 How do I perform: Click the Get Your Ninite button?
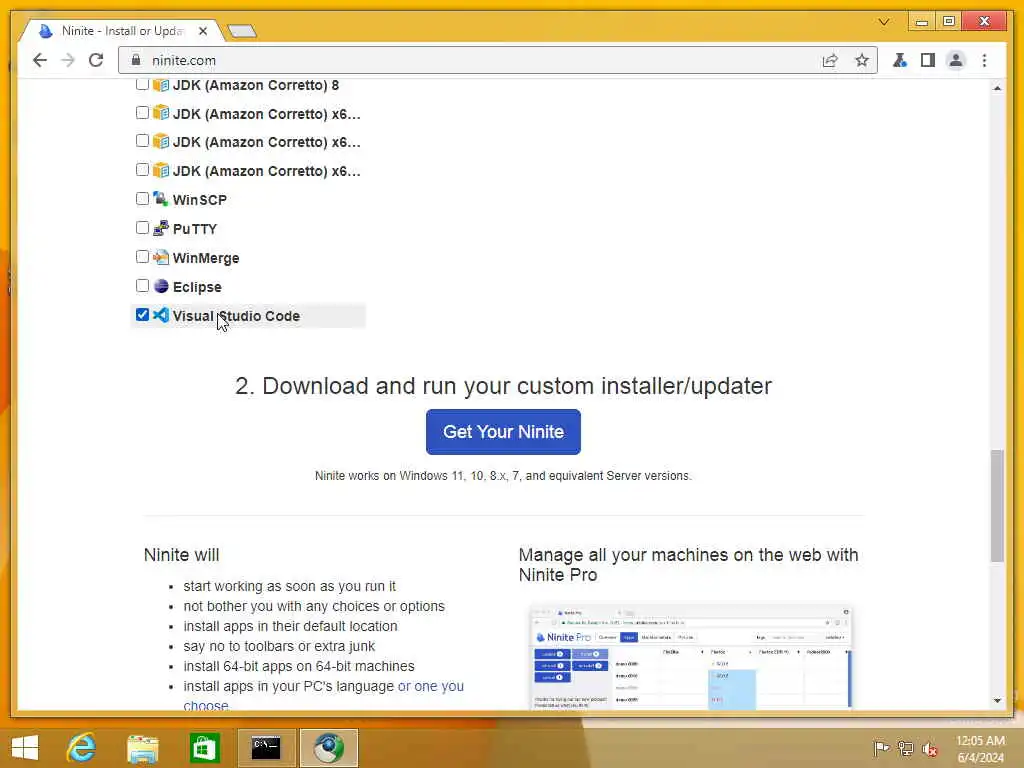(x=503, y=432)
